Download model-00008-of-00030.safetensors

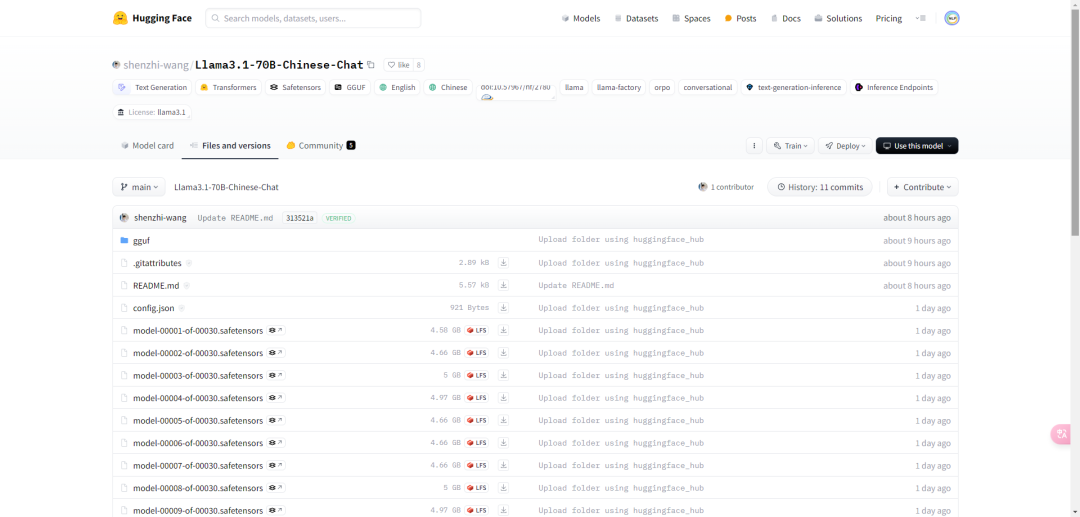click(503, 487)
